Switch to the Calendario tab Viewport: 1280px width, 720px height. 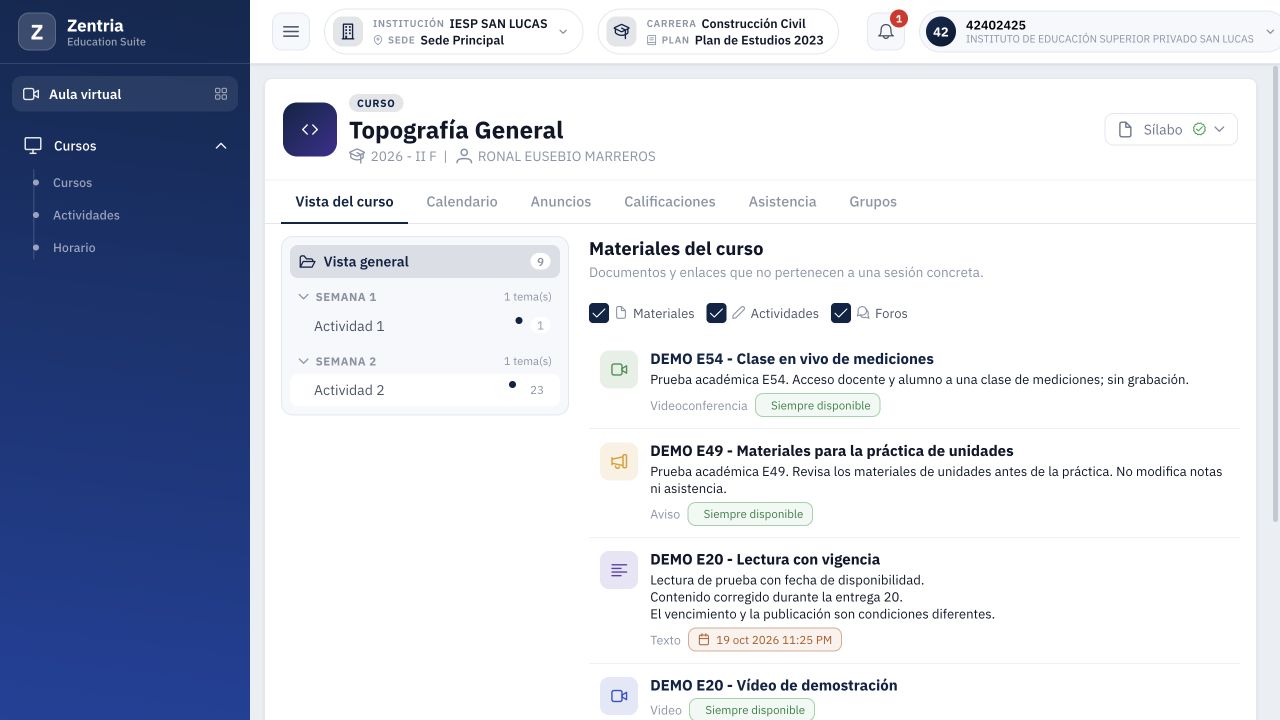point(462,202)
